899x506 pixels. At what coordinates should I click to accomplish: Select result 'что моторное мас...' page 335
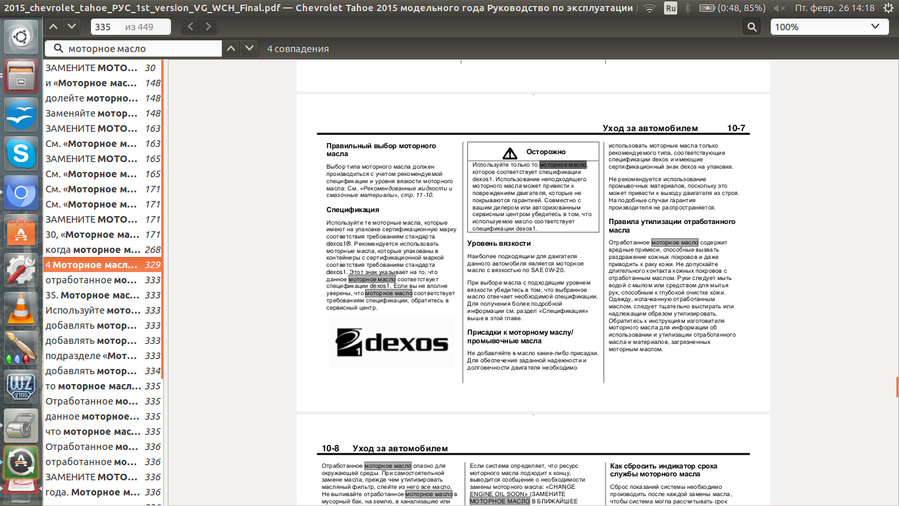pyautogui.click(x=103, y=432)
